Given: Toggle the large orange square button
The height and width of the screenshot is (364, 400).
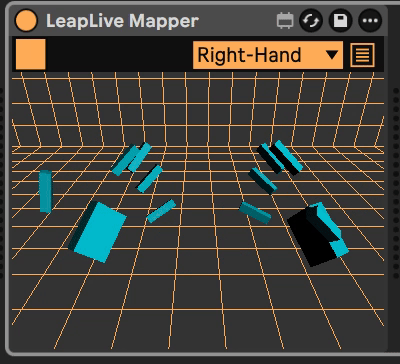Looking at the screenshot, I should click(x=31, y=54).
